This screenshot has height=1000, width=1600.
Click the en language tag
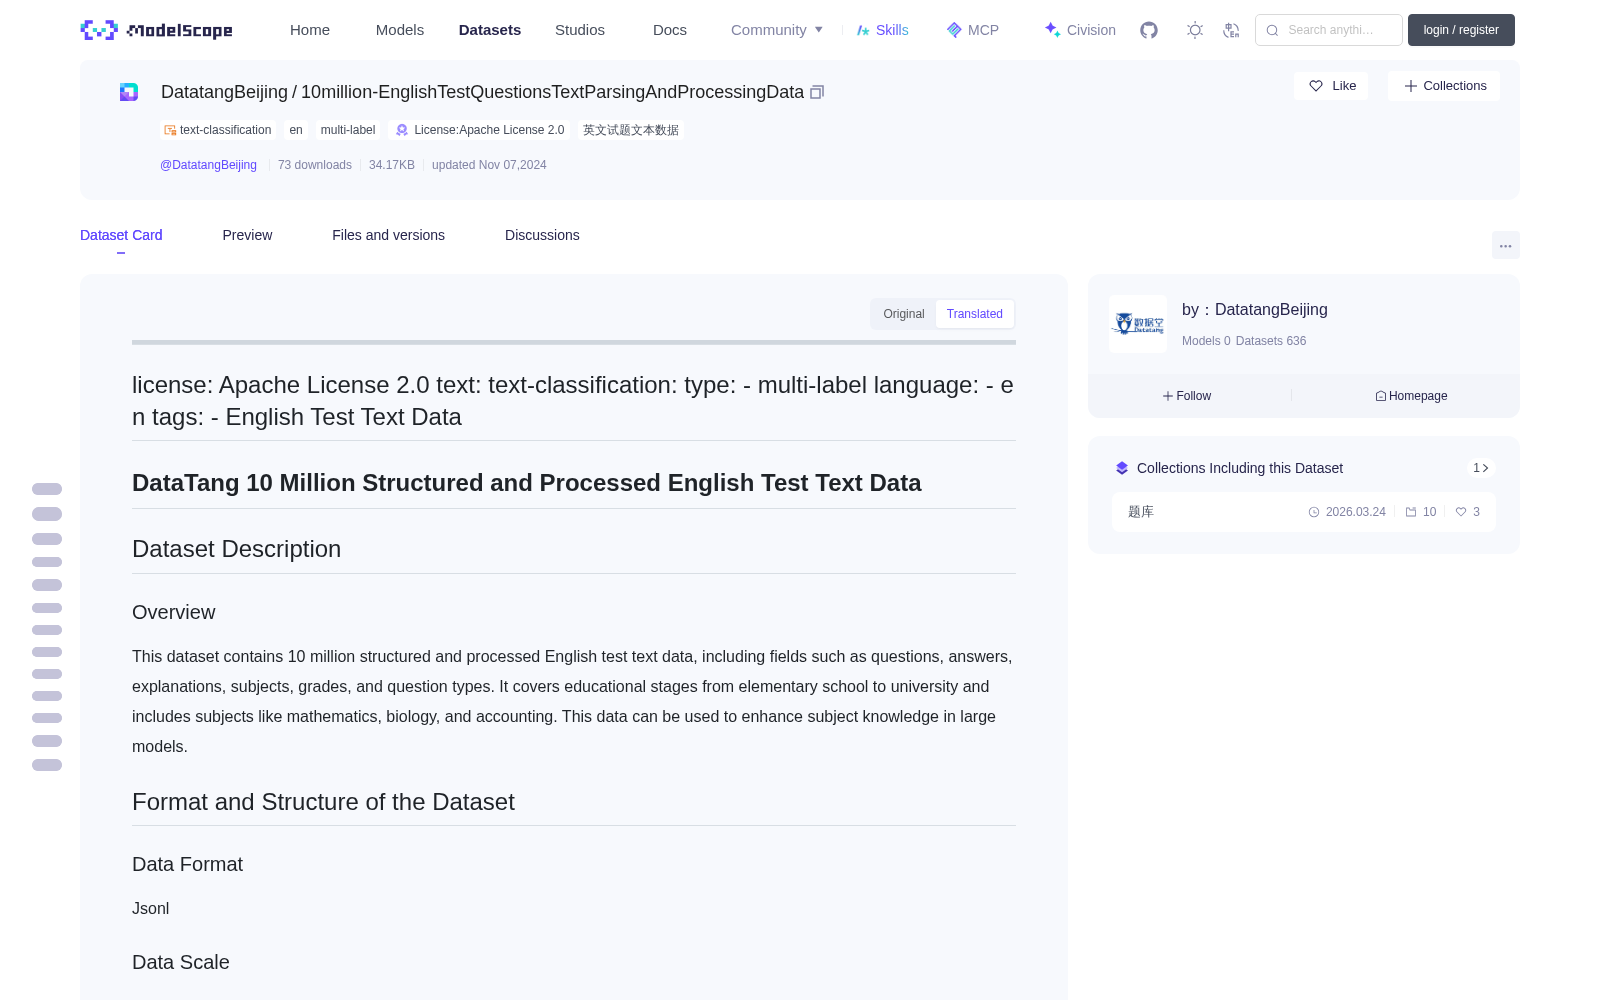[296, 130]
